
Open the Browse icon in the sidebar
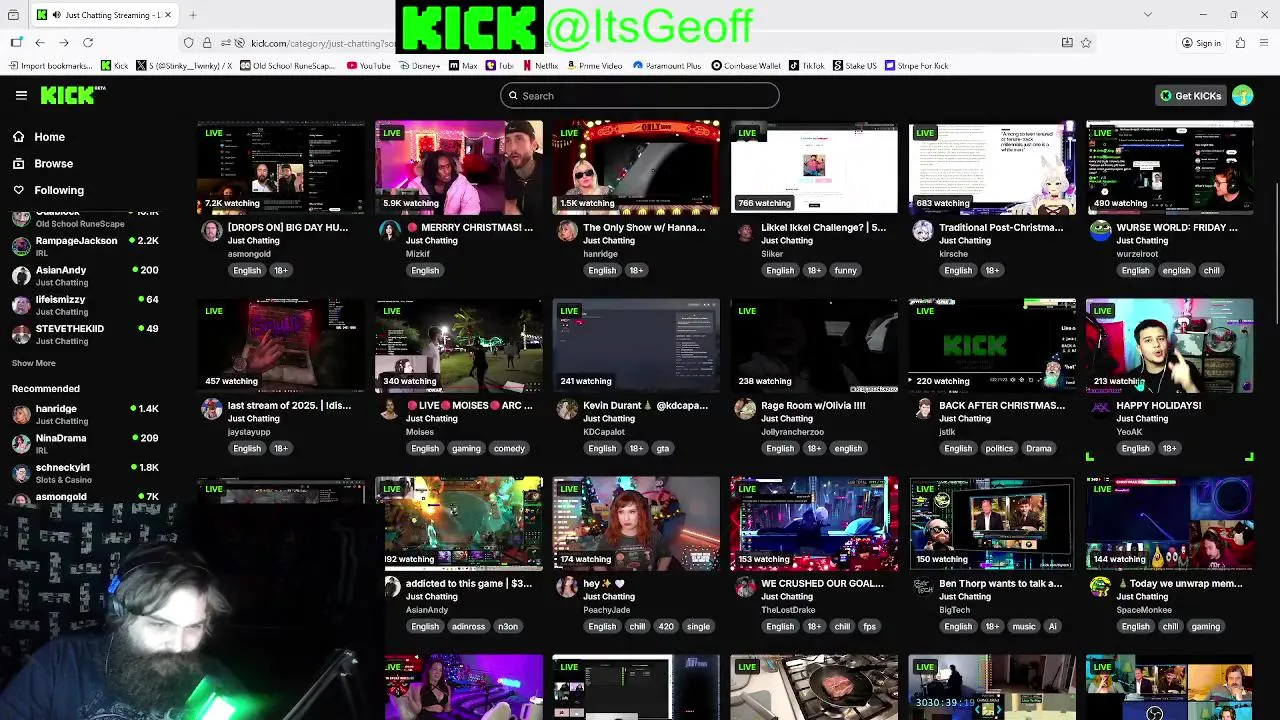(x=18, y=163)
